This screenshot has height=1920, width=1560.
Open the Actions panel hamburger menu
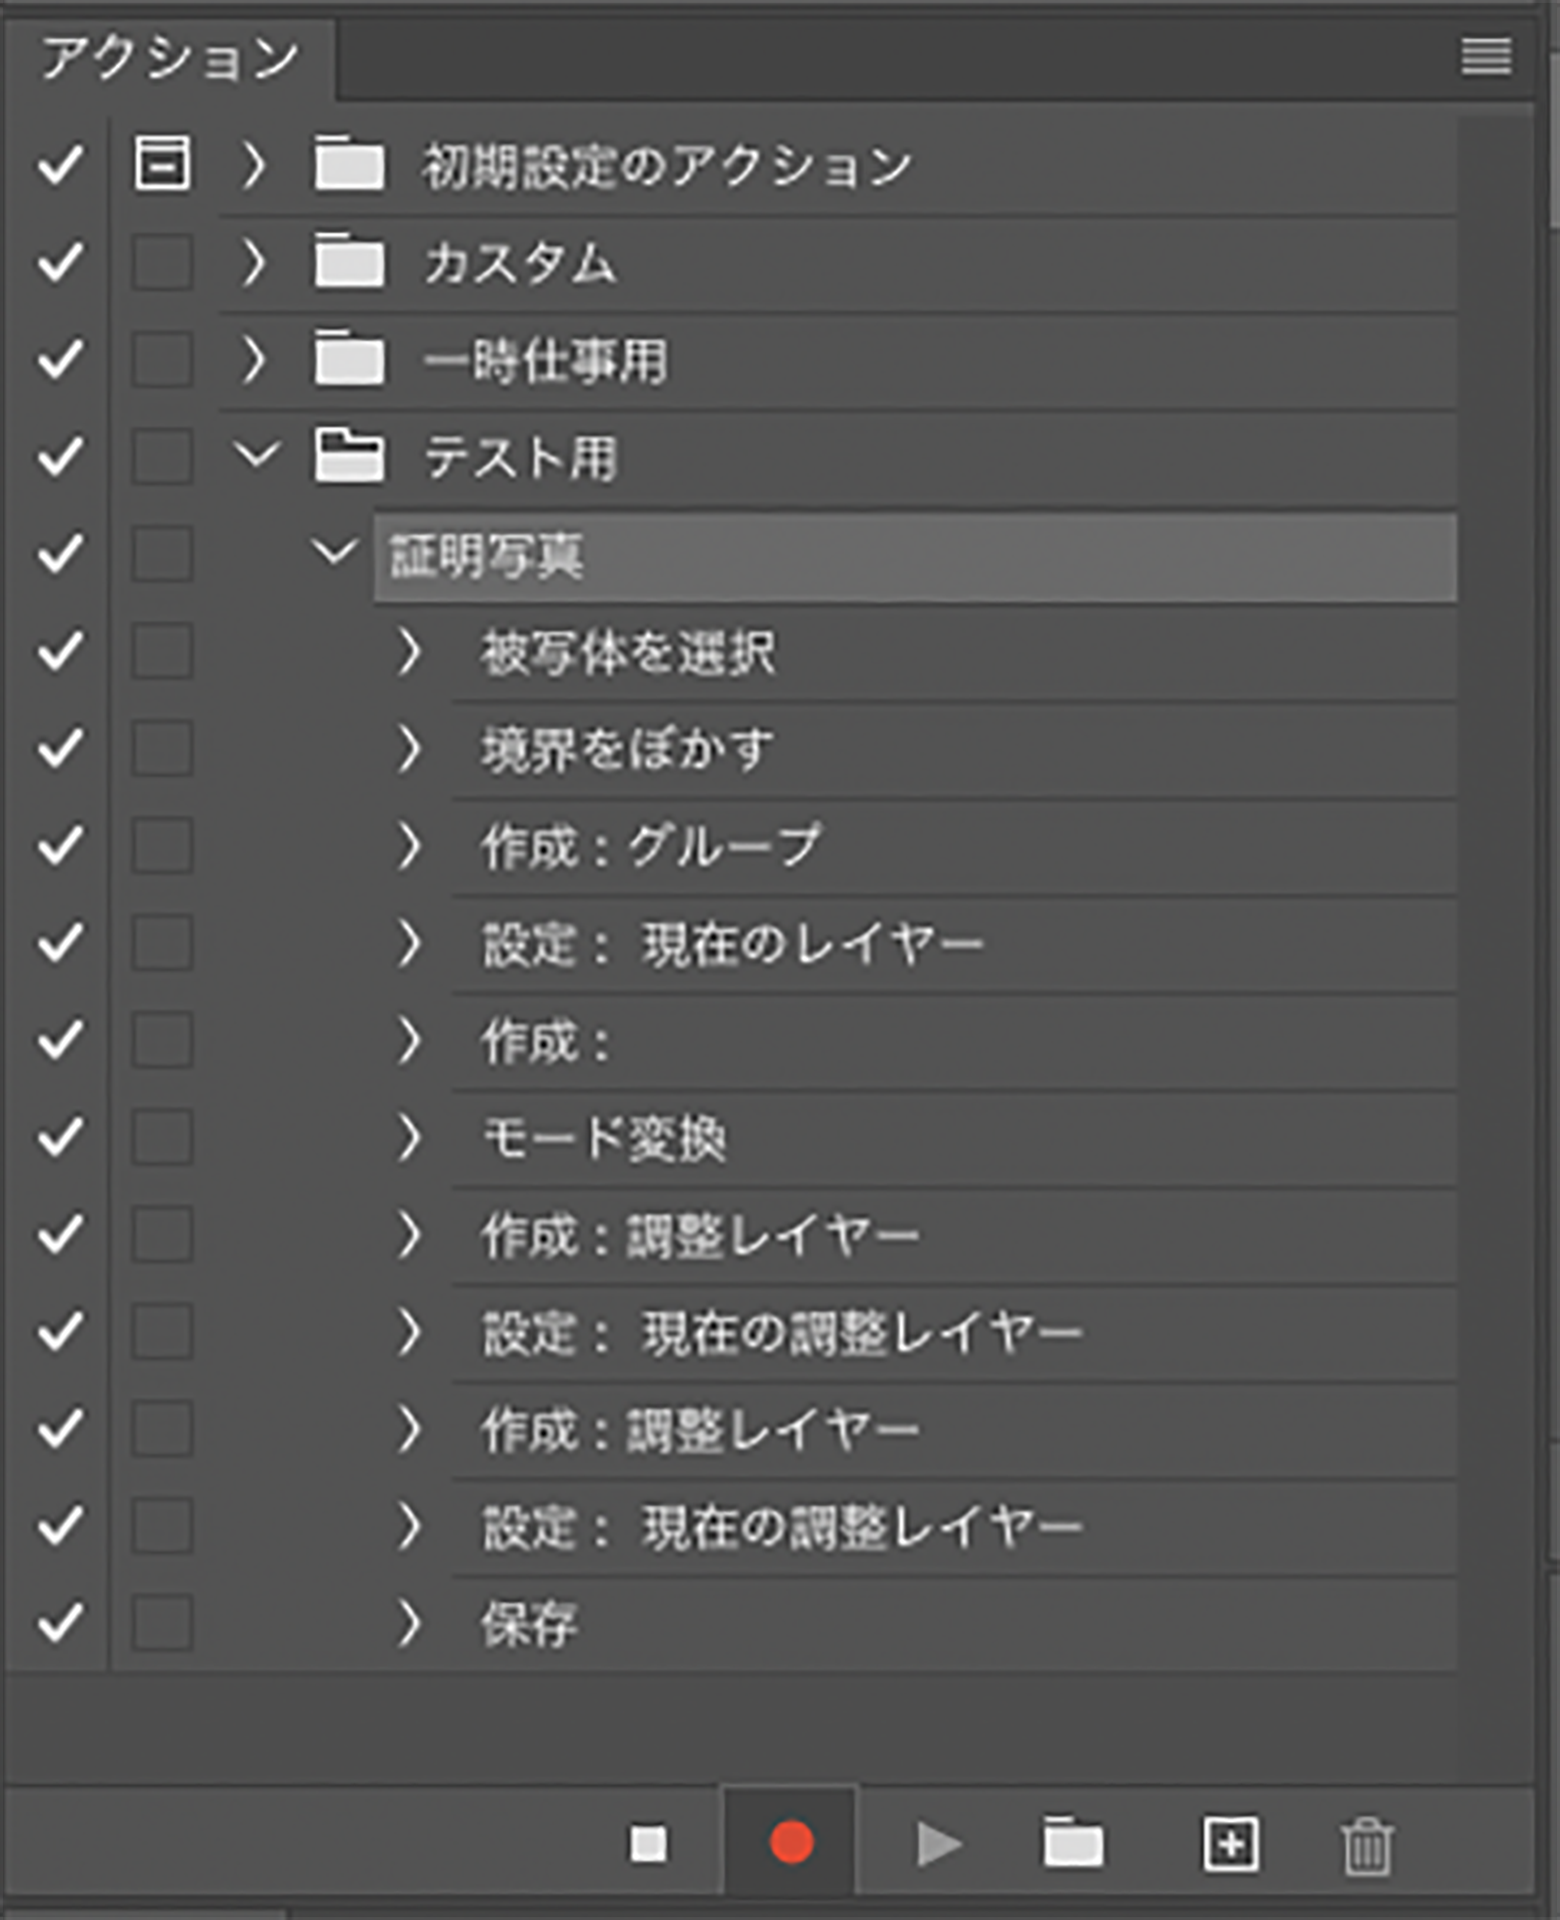click(1485, 57)
